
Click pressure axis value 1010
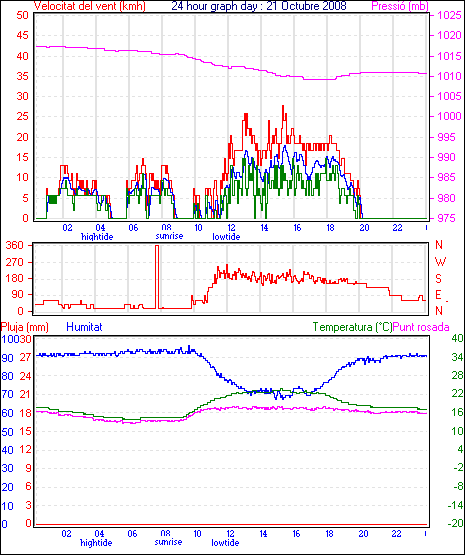click(x=449, y=76)
